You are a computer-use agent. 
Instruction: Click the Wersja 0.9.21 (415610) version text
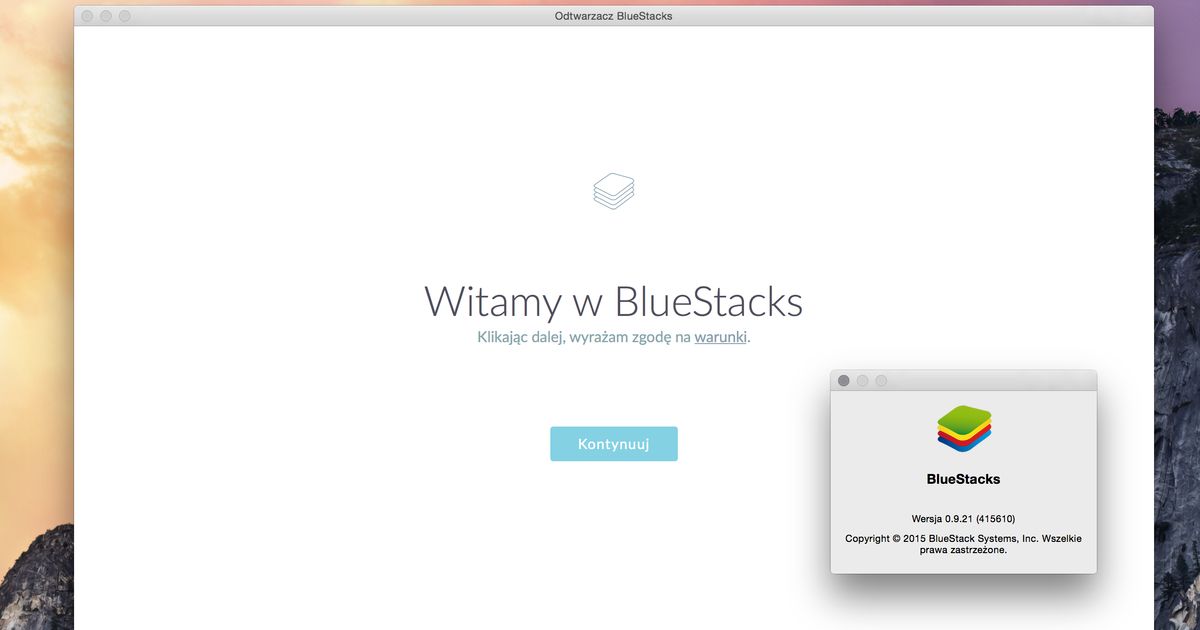pyautogui.click(x=963, y=519)
